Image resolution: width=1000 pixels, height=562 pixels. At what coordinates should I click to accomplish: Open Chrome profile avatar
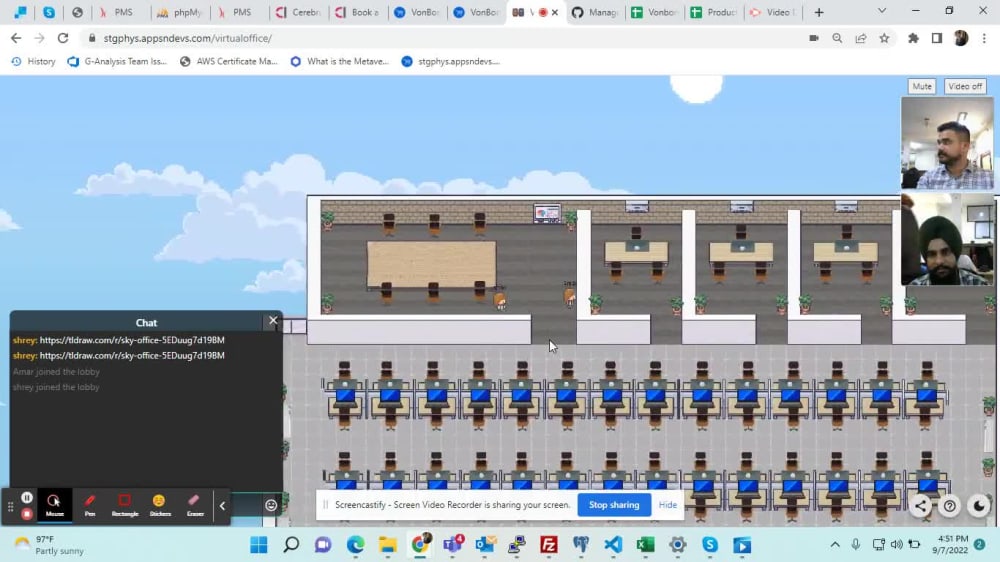tap(960, 38)
